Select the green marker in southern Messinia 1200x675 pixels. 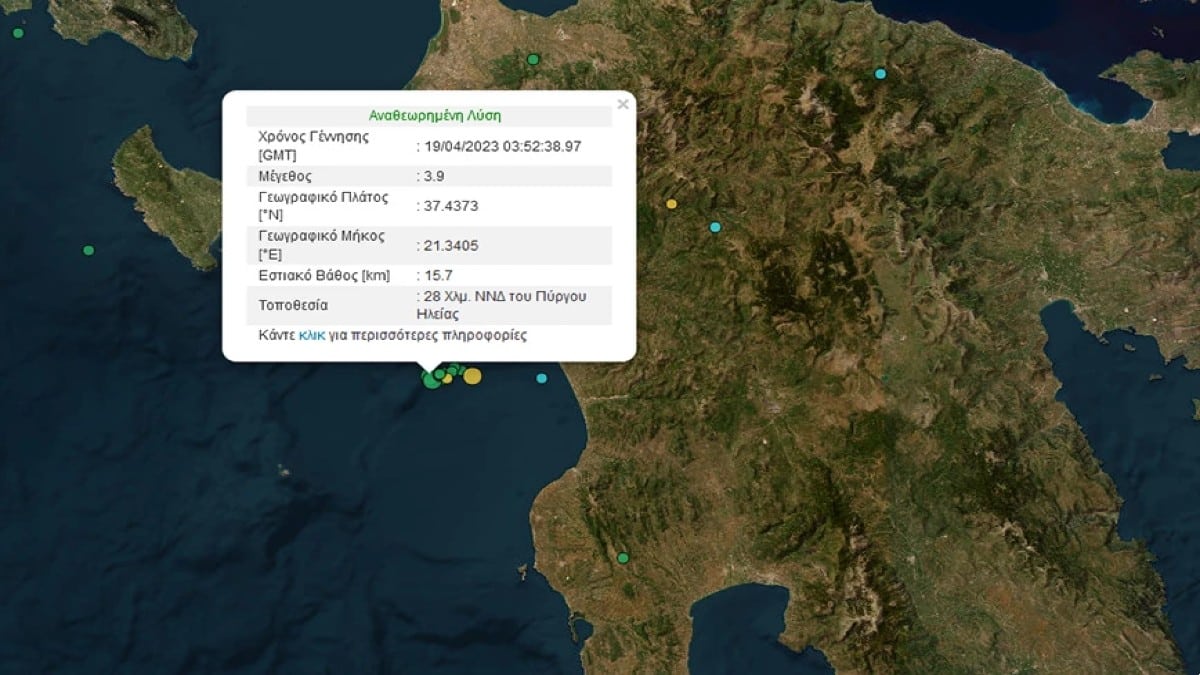point(623,557)
